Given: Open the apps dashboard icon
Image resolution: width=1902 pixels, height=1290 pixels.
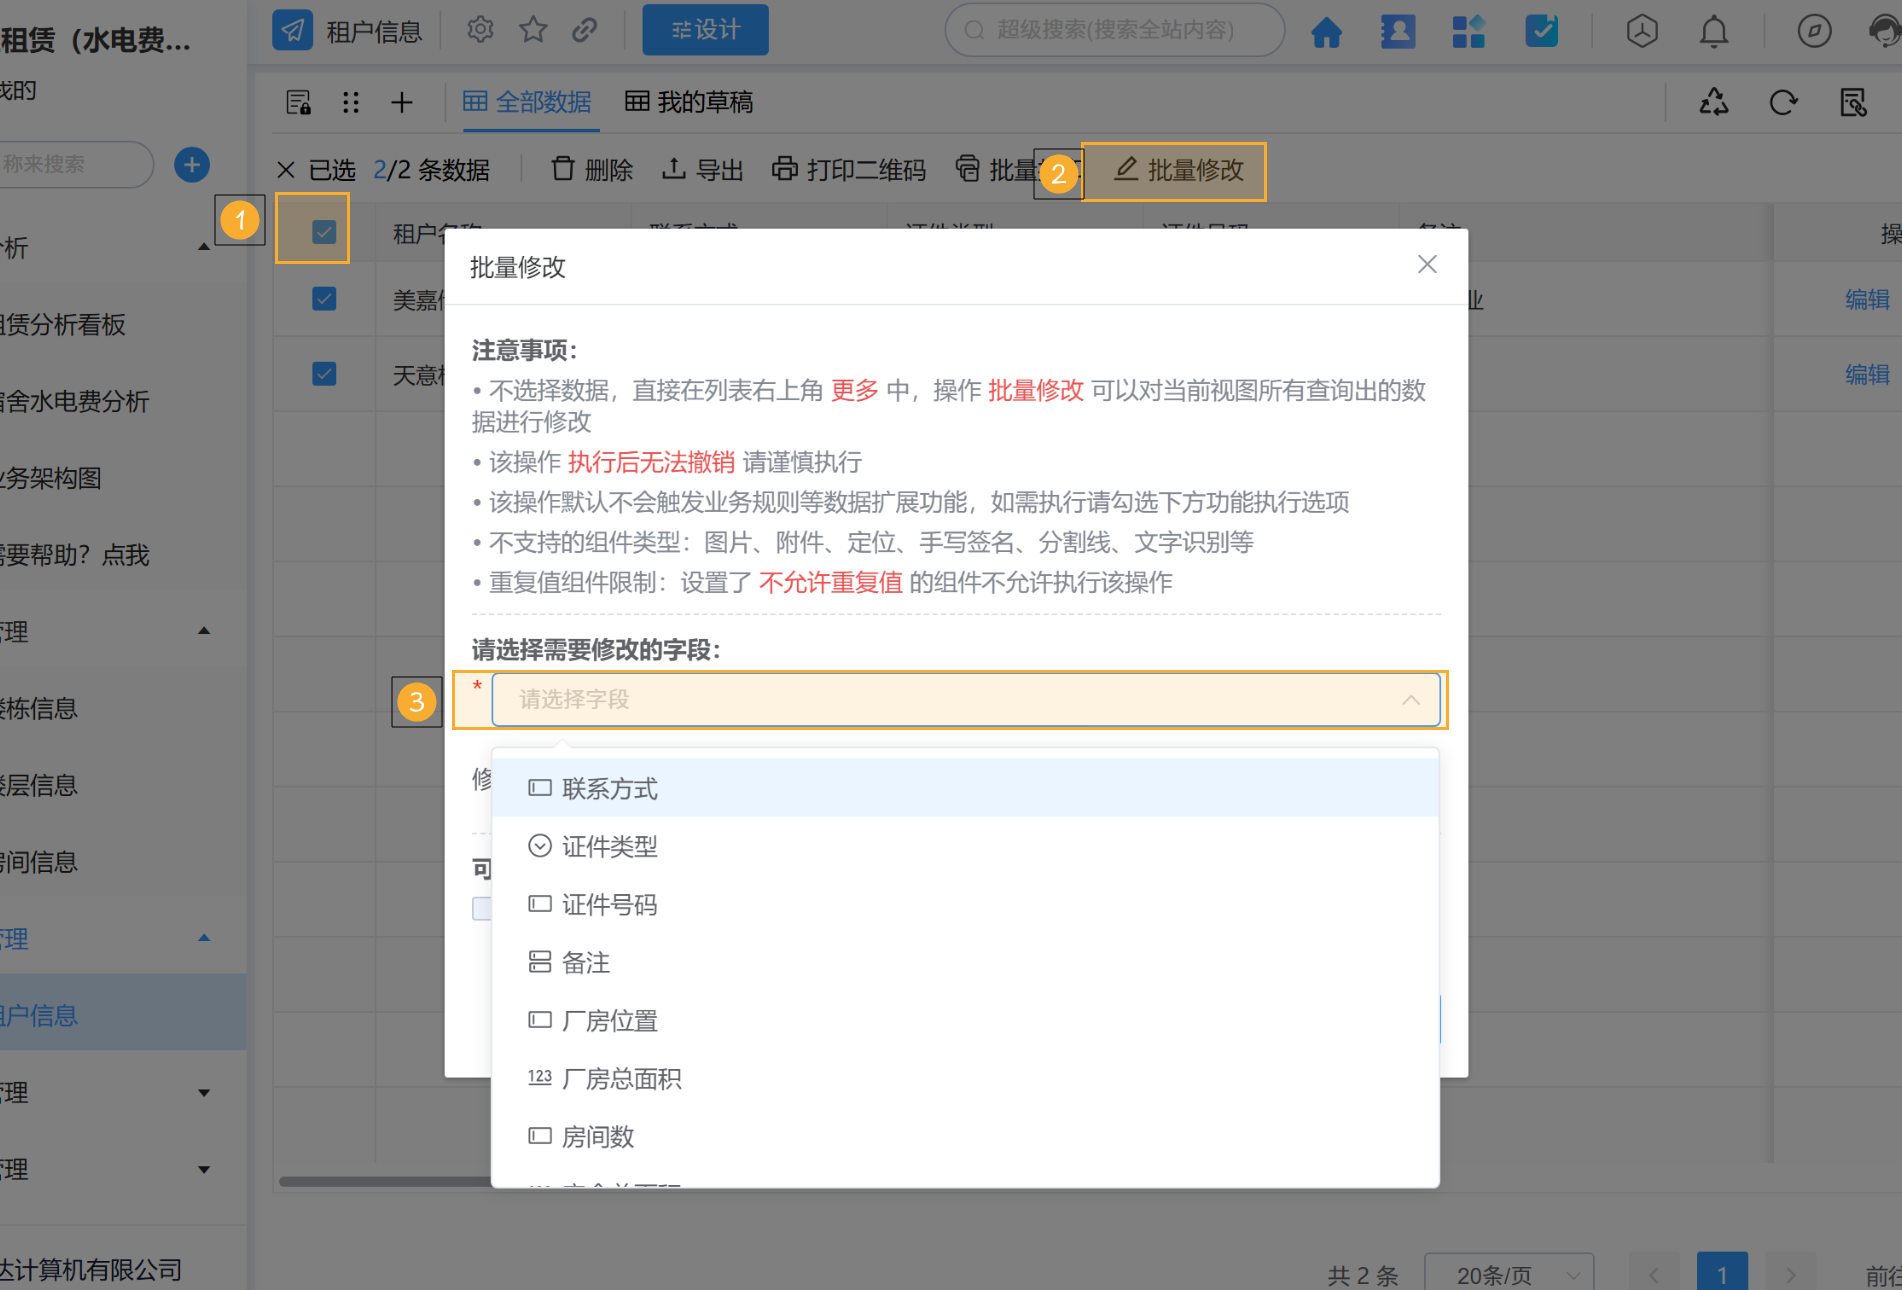Looking at the screenshot, I should [x=1469, y=31].
